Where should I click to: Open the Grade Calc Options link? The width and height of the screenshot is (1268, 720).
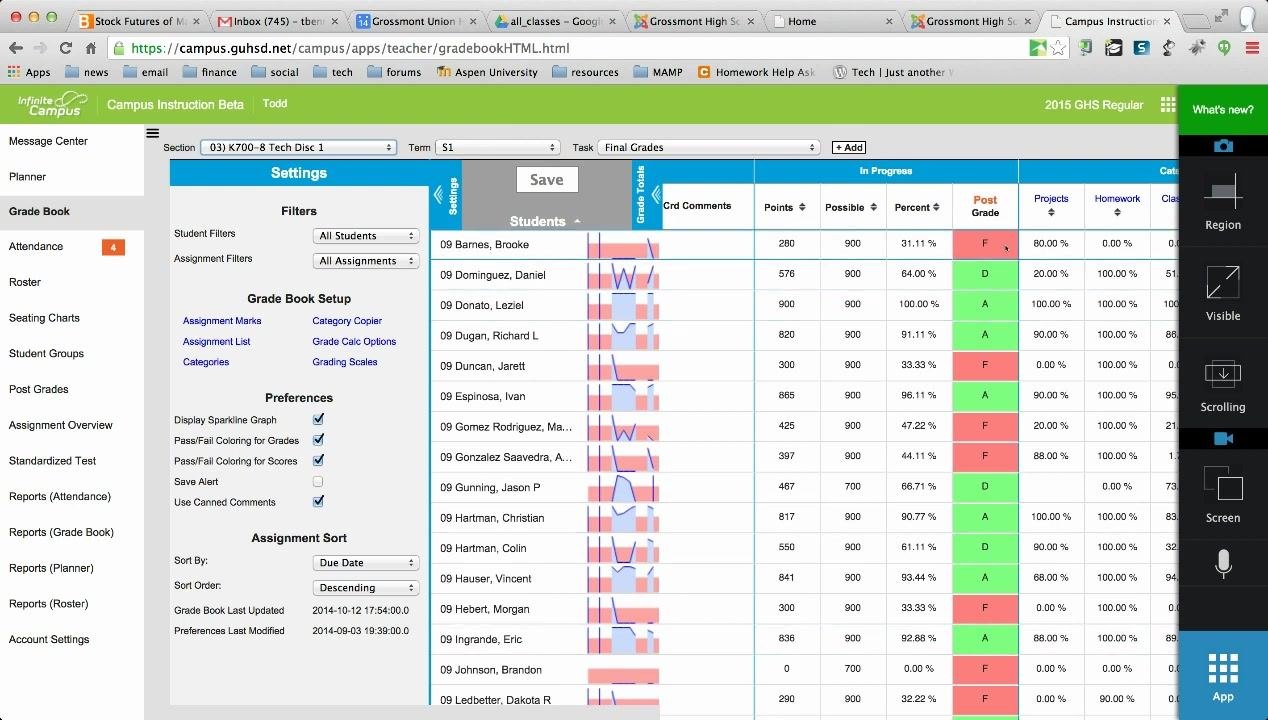pyautogui.click(x=354, y=342)
